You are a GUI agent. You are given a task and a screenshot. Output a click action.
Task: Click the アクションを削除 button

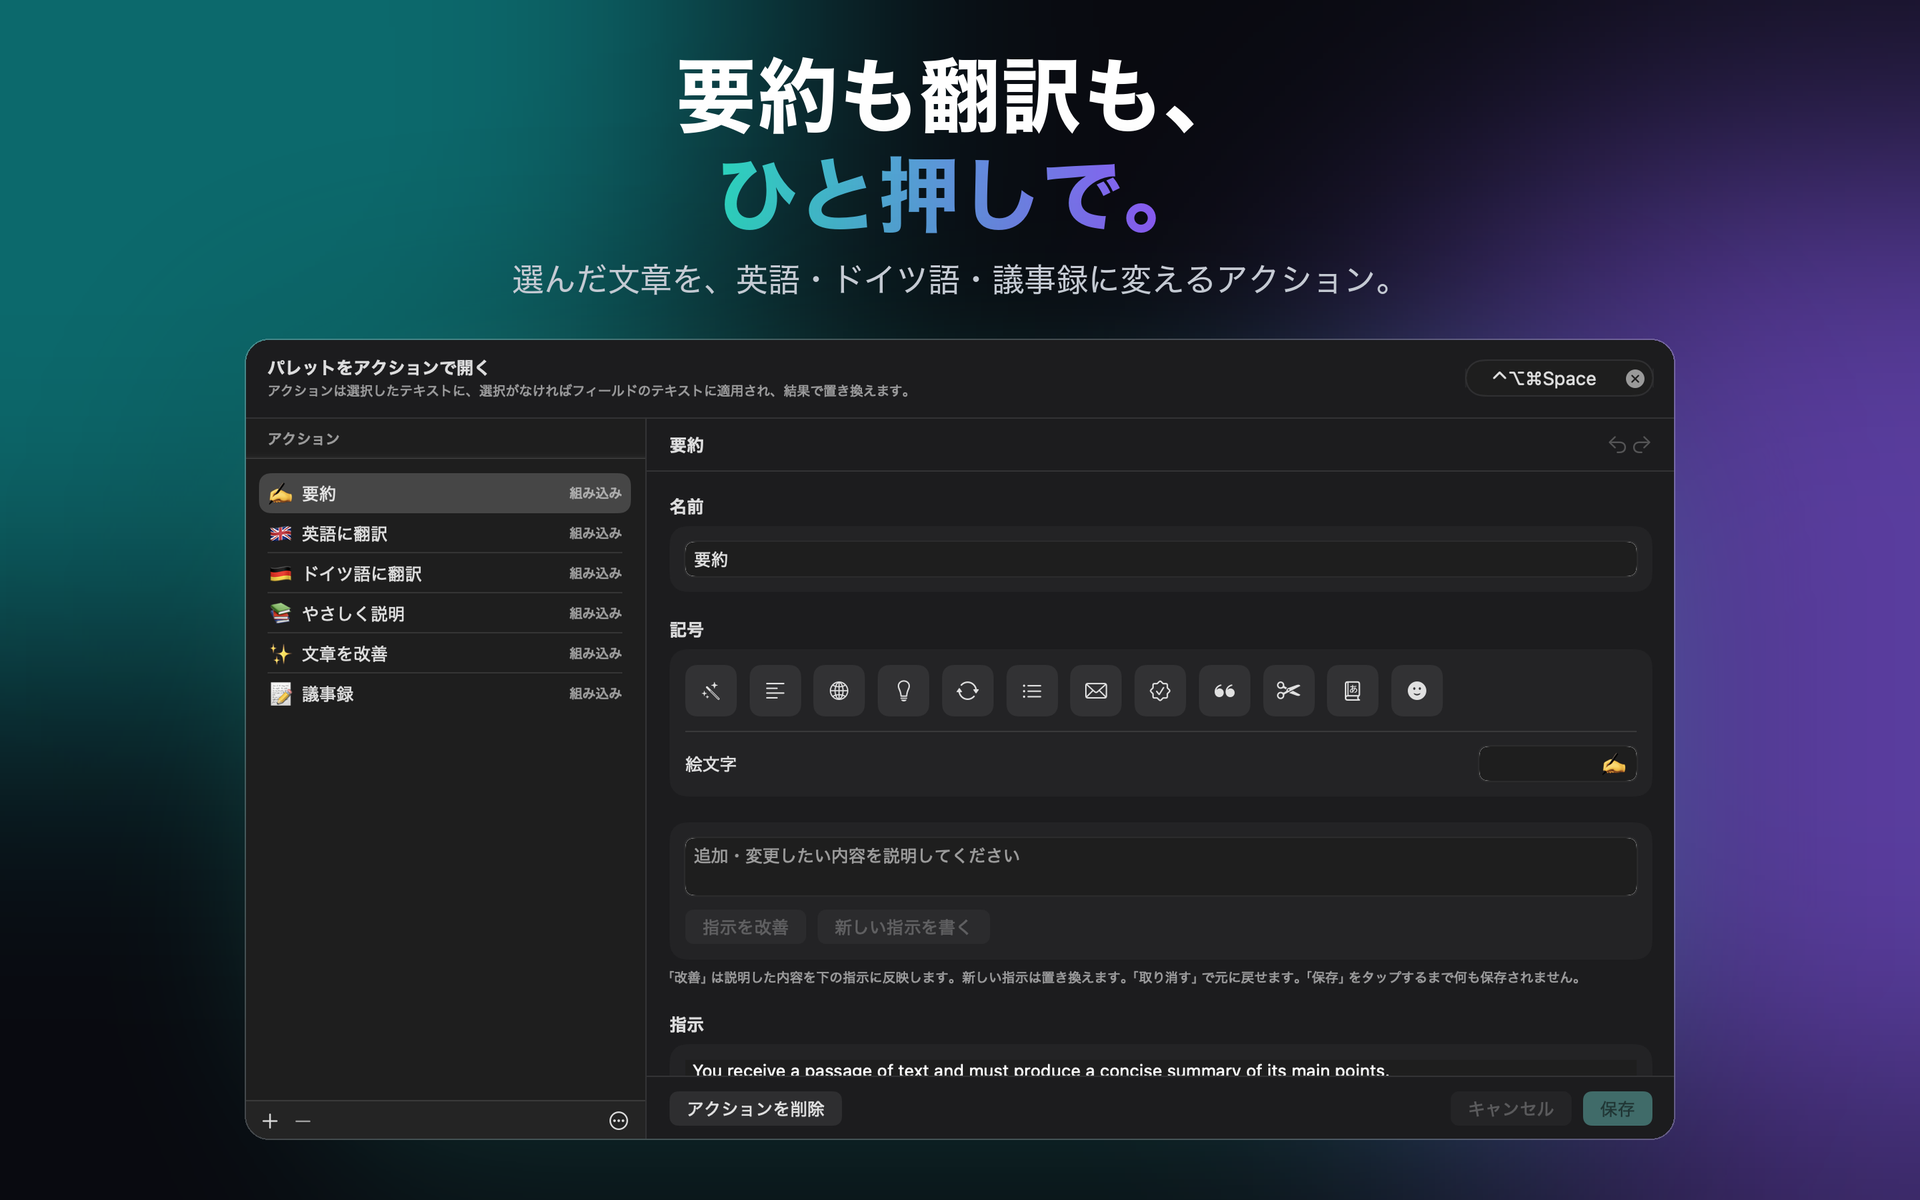755,1109
